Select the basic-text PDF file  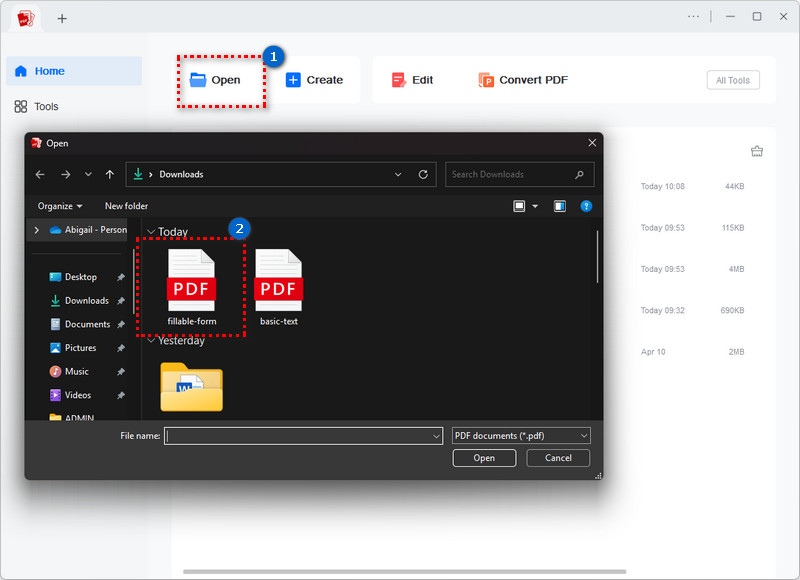point(279,287)
